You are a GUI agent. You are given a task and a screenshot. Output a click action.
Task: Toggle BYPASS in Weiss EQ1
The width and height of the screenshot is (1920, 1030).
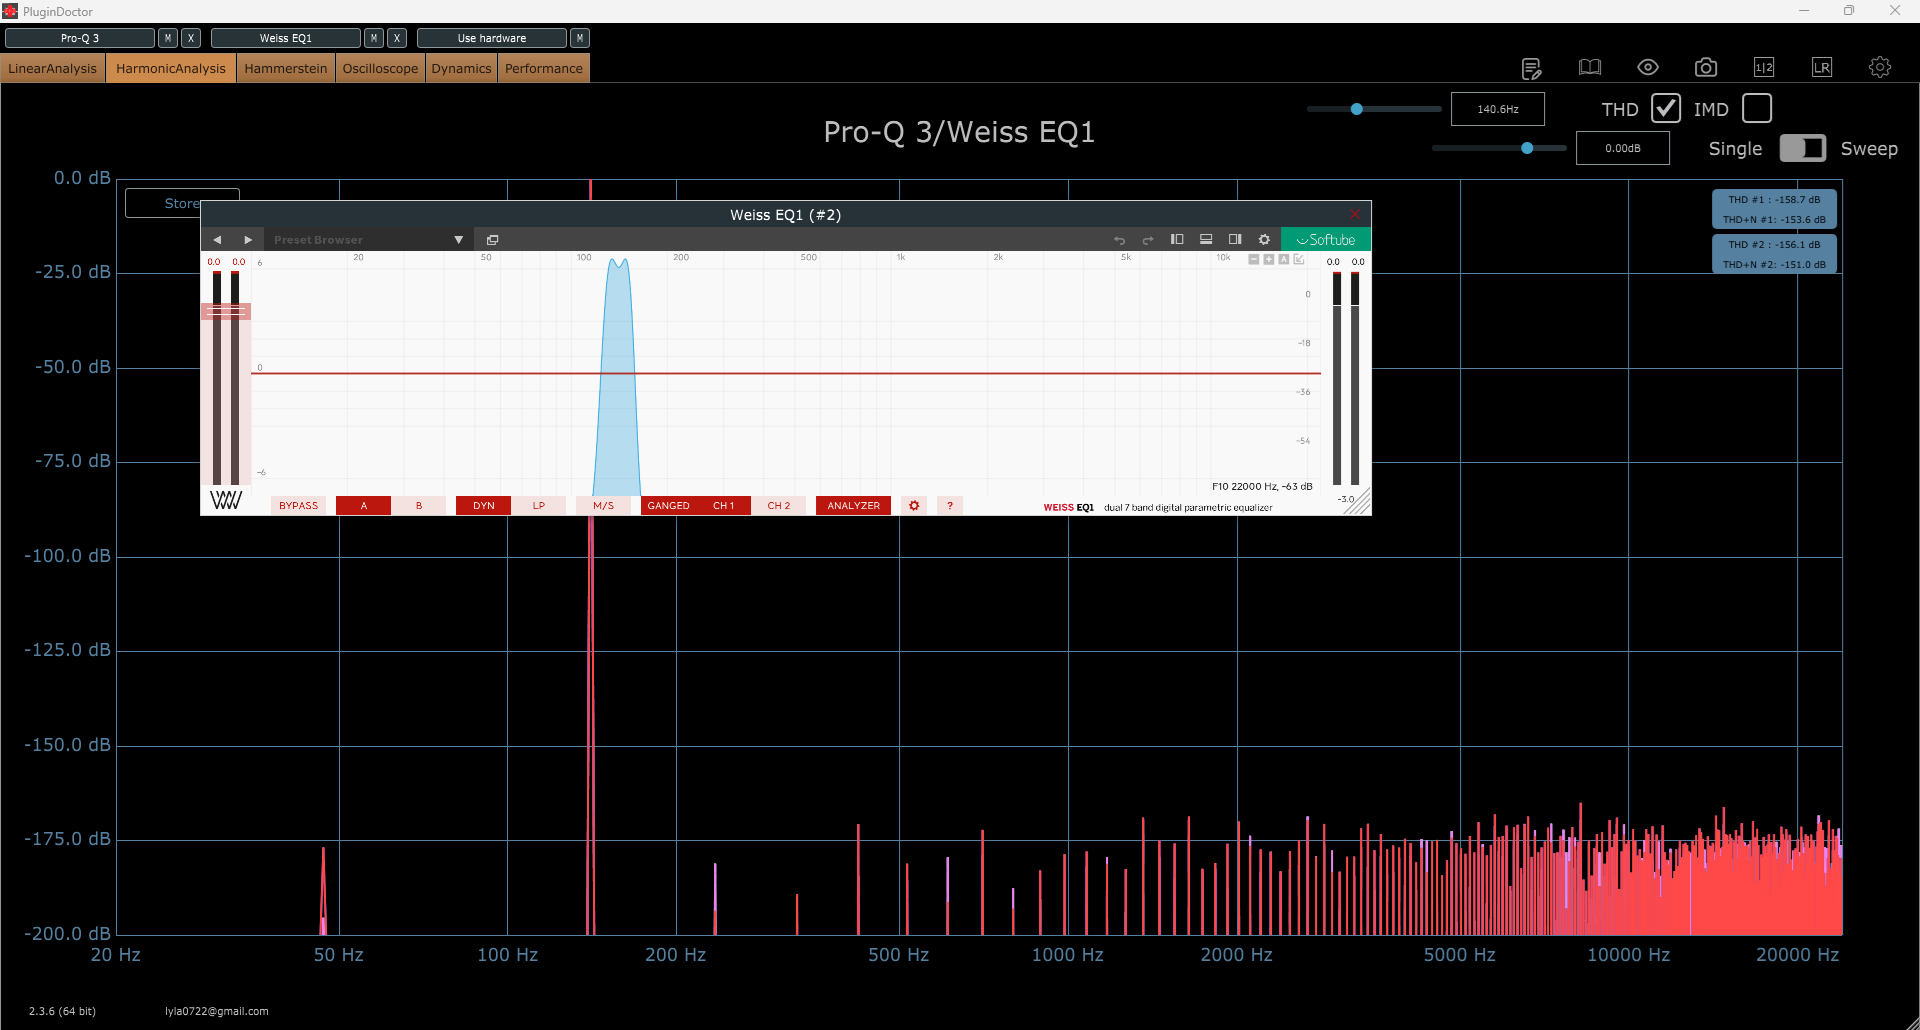pyautogui.click(x=298, y=506)
